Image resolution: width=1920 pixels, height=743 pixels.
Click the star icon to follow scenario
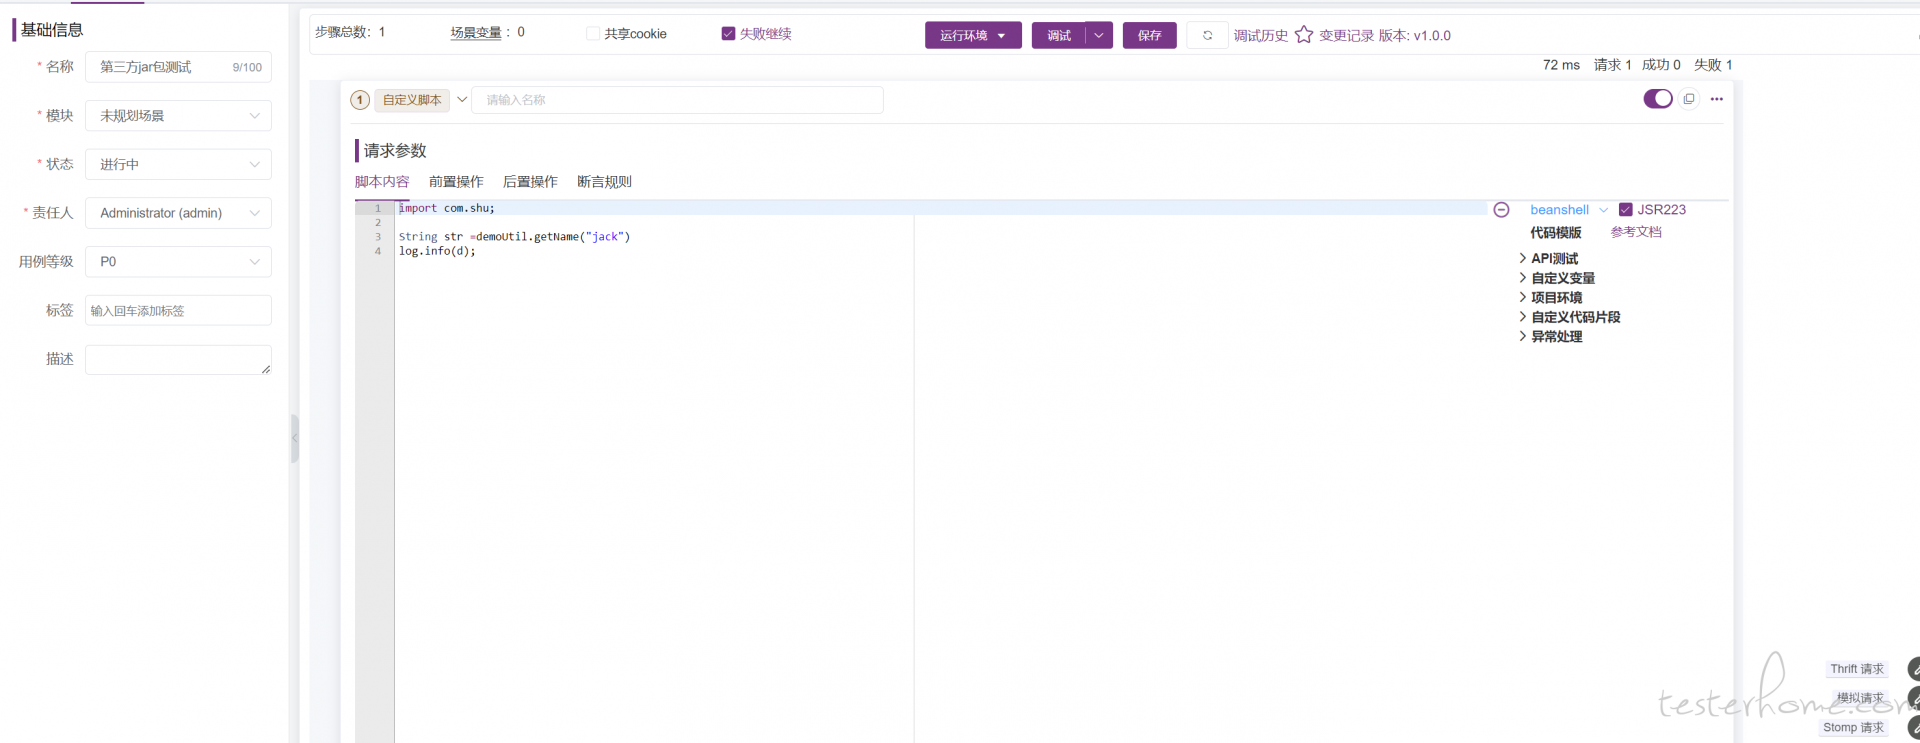[1304, 35]
